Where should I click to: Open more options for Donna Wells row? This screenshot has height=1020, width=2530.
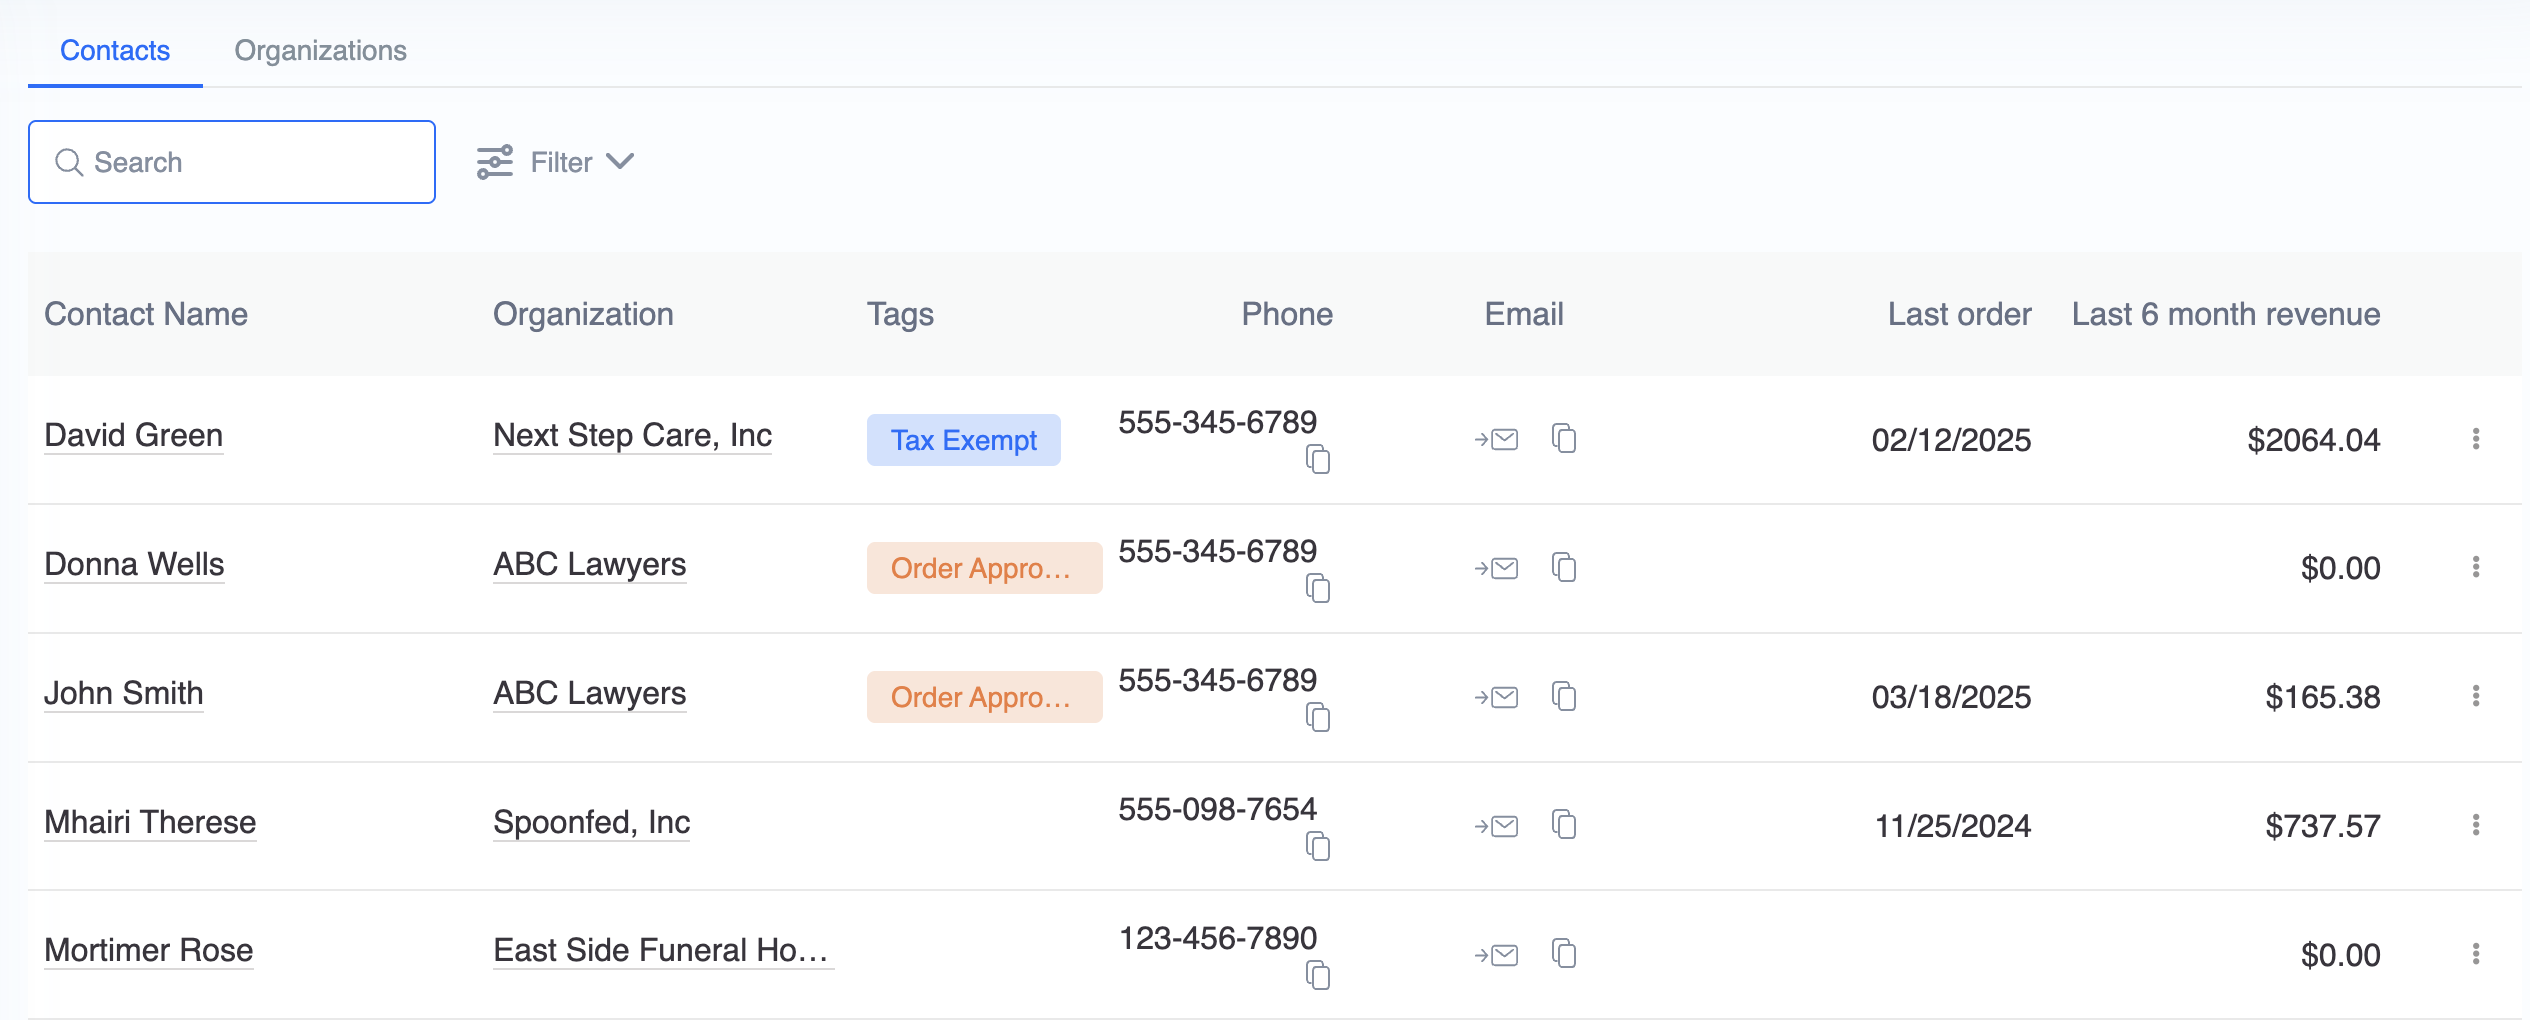point(2476,568)
